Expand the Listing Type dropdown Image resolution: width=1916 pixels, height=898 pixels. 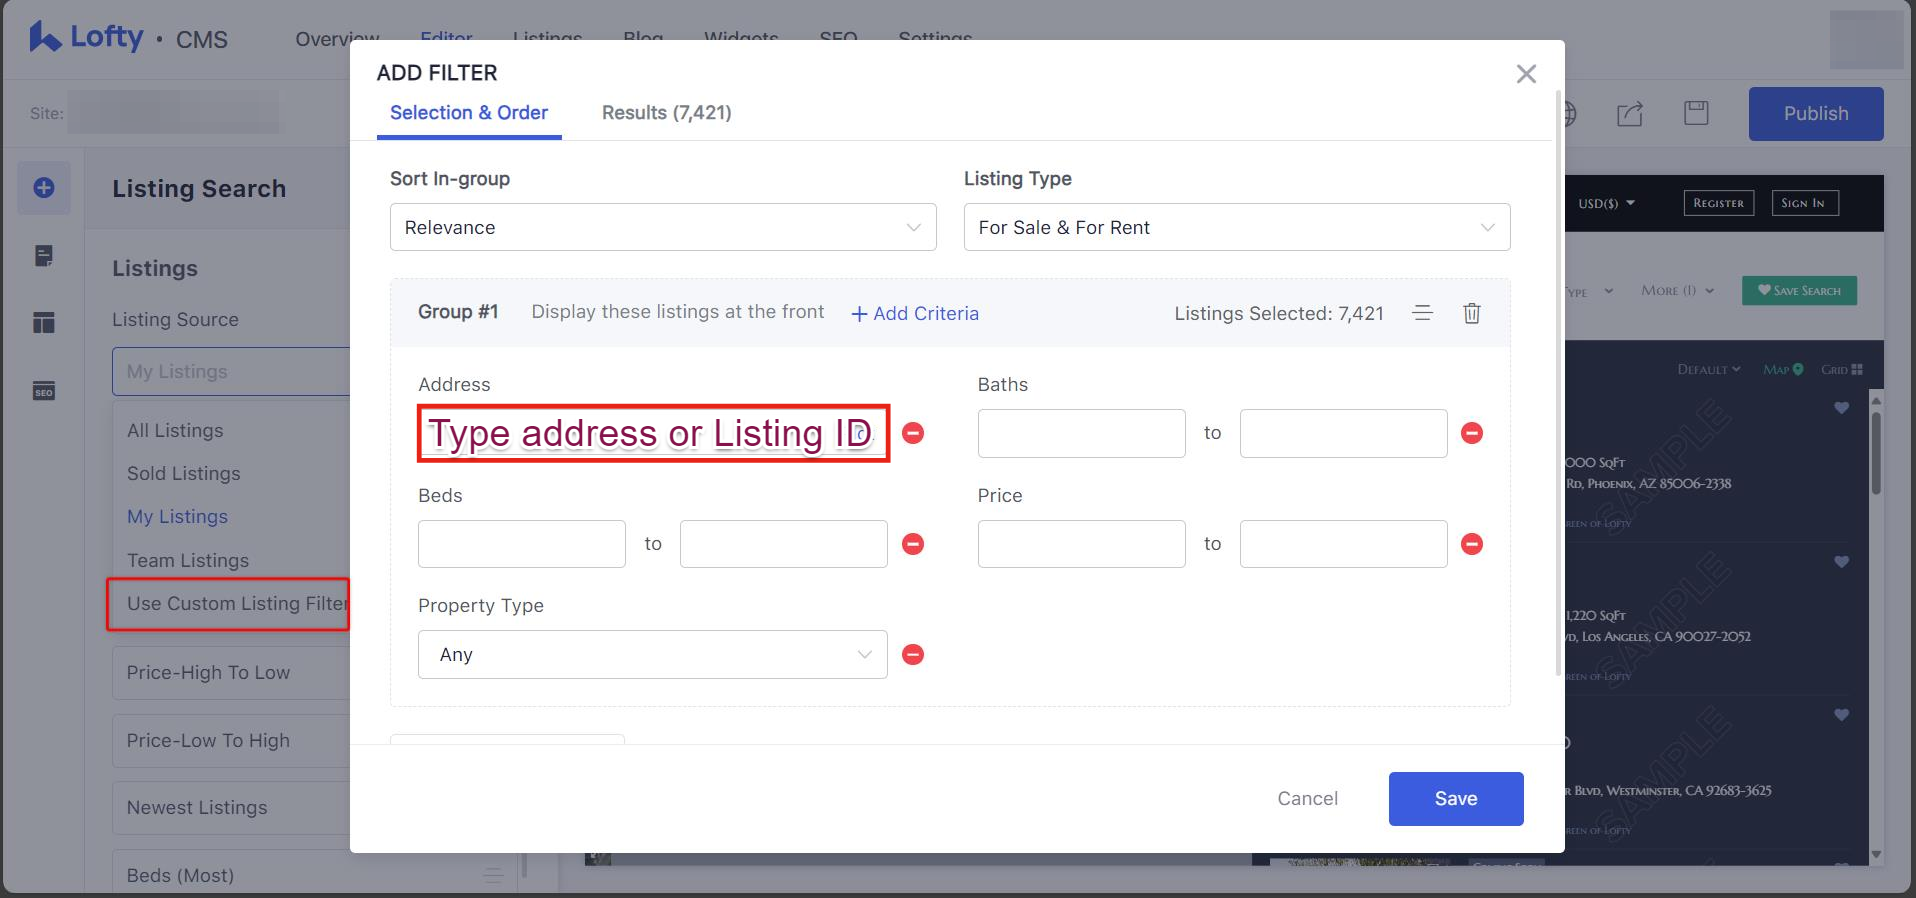[x=1236, y=228]
